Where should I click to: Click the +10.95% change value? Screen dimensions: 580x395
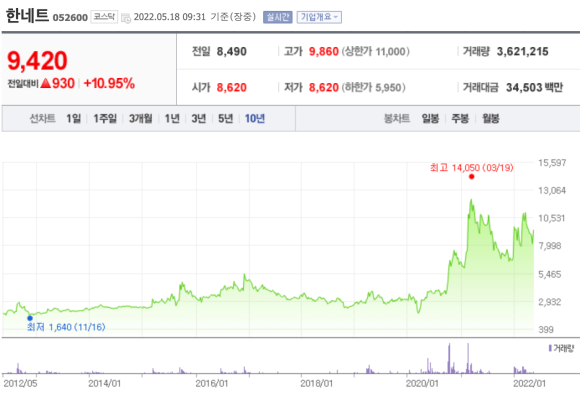coord(109,84)
